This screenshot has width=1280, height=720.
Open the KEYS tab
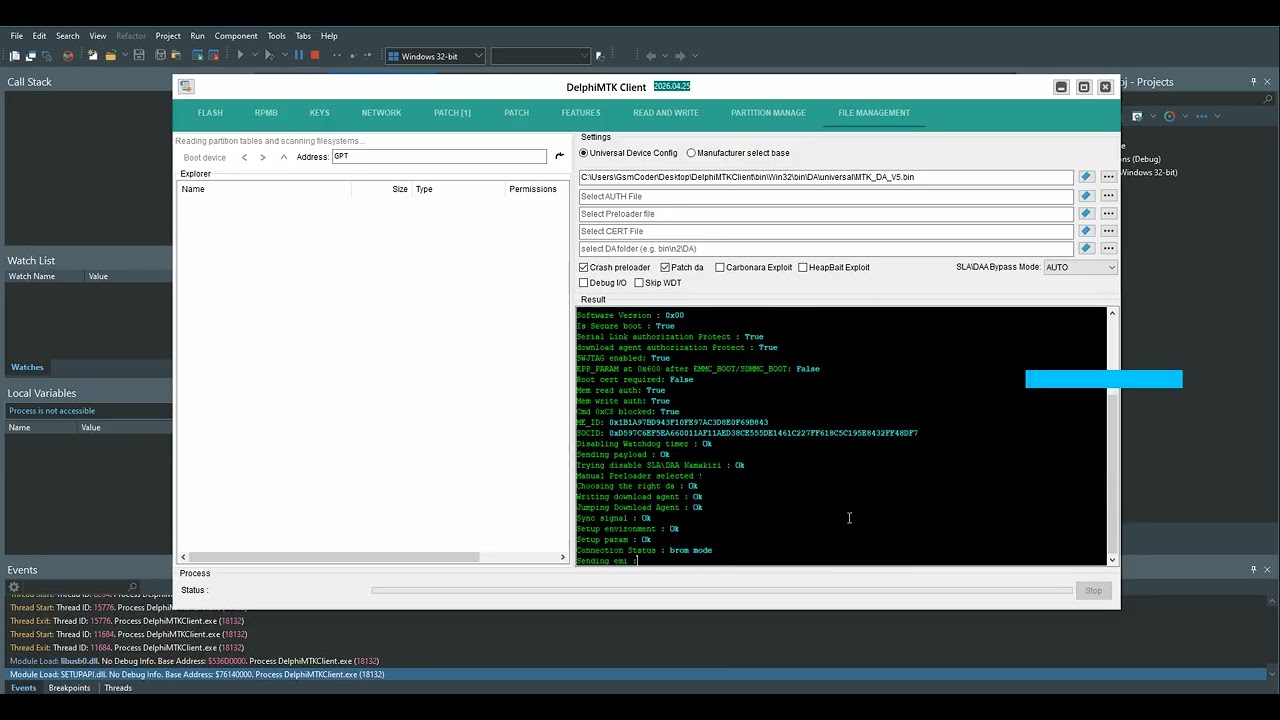point(319,113)
